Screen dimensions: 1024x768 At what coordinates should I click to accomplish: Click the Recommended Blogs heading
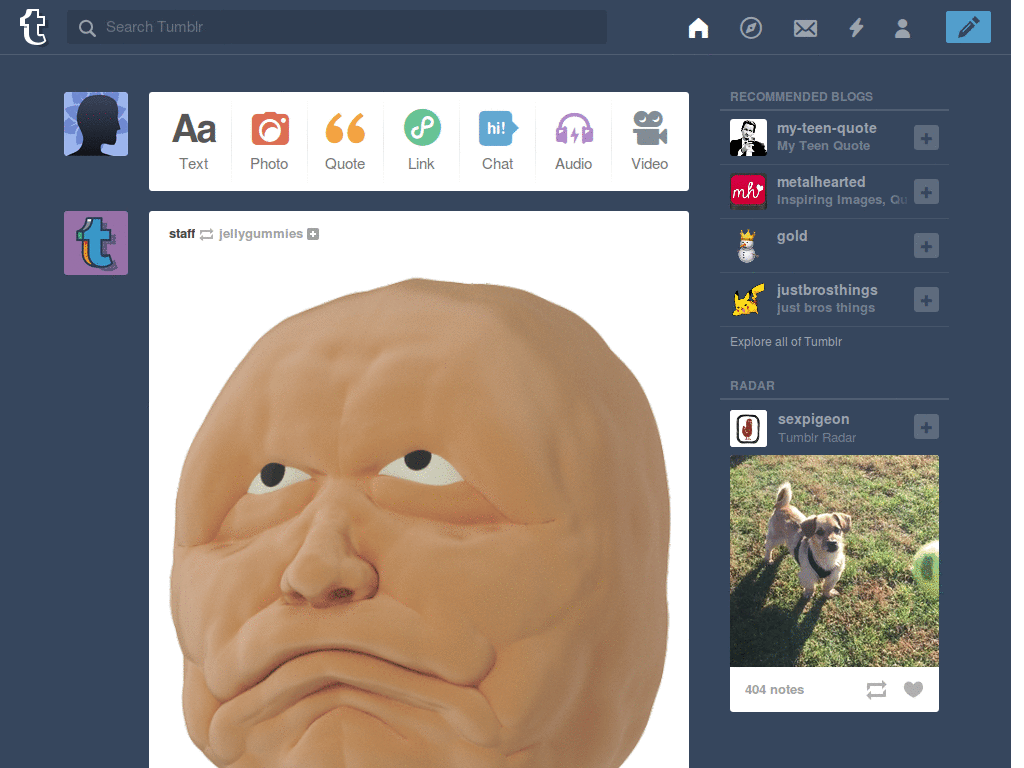pyautogui.click(x=801, y=97)
